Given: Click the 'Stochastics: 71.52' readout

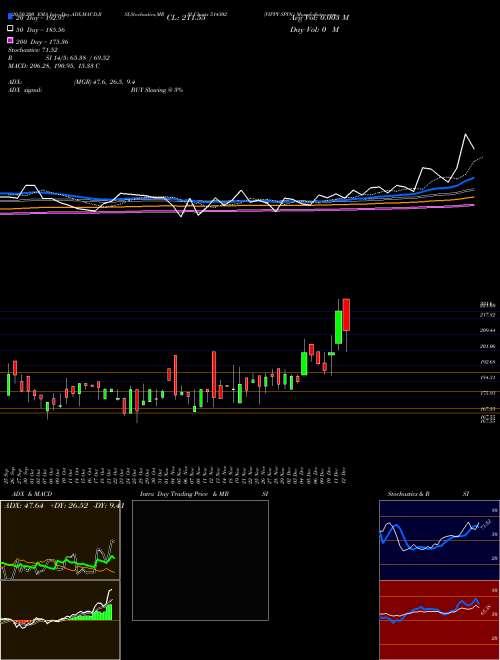Looking at the screenshot, I should 33,50.
